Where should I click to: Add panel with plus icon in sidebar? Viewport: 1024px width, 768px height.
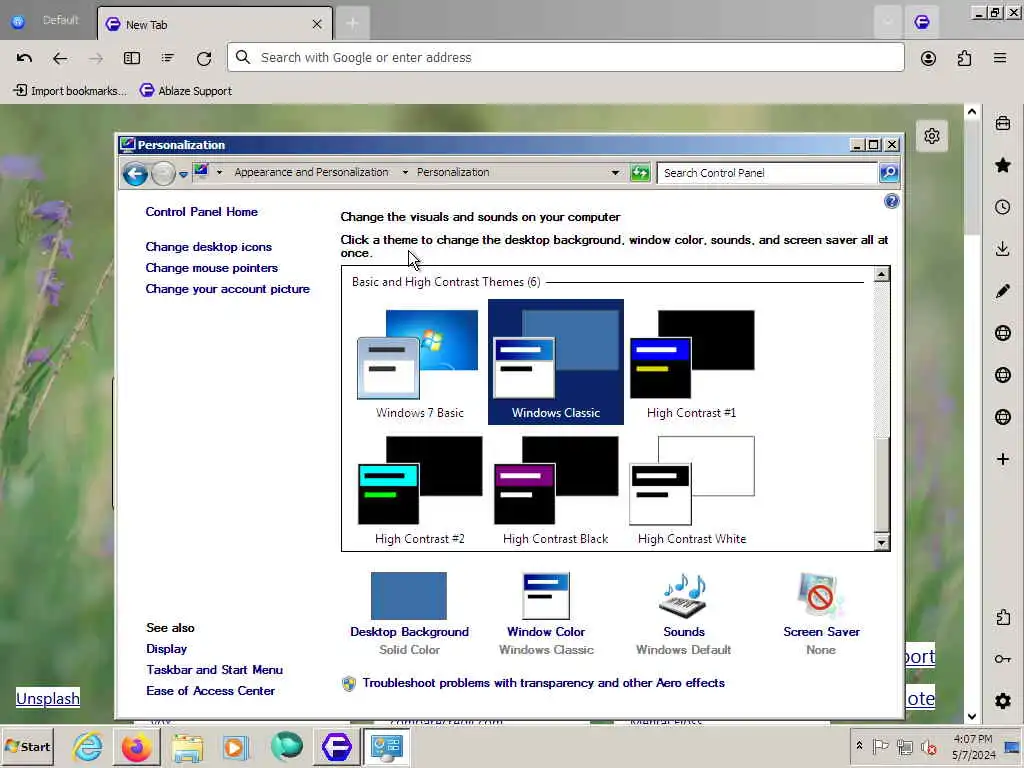click(x=1003, y=459)
